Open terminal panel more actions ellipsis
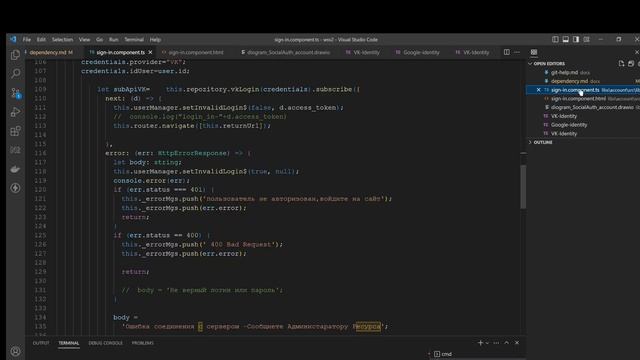Viewport: 640px width, 360px height. (496, 343)
